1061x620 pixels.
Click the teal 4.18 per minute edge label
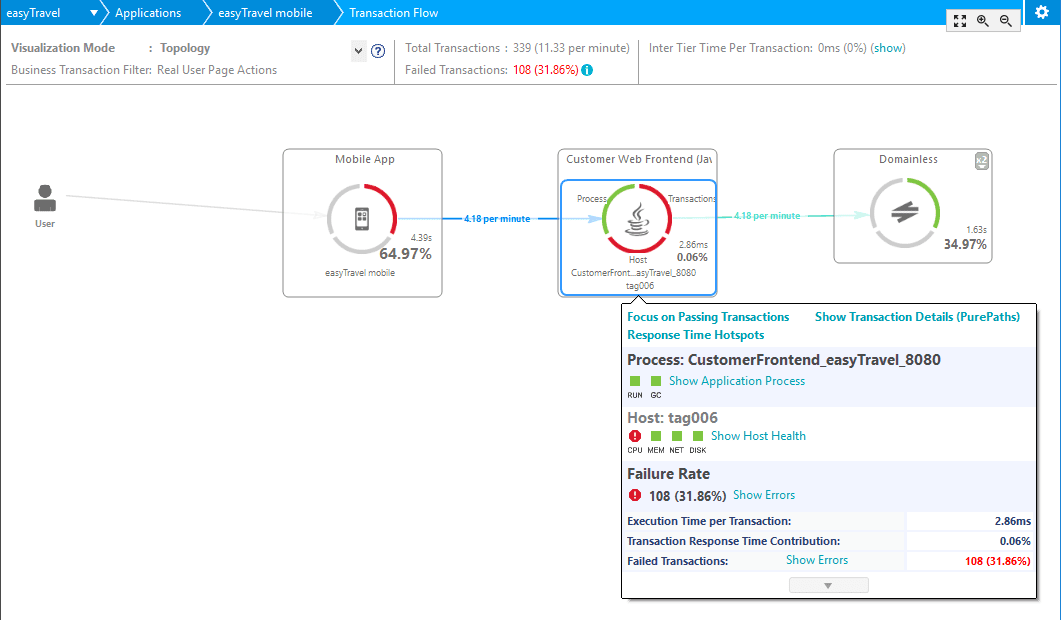[x=767, y=216]
